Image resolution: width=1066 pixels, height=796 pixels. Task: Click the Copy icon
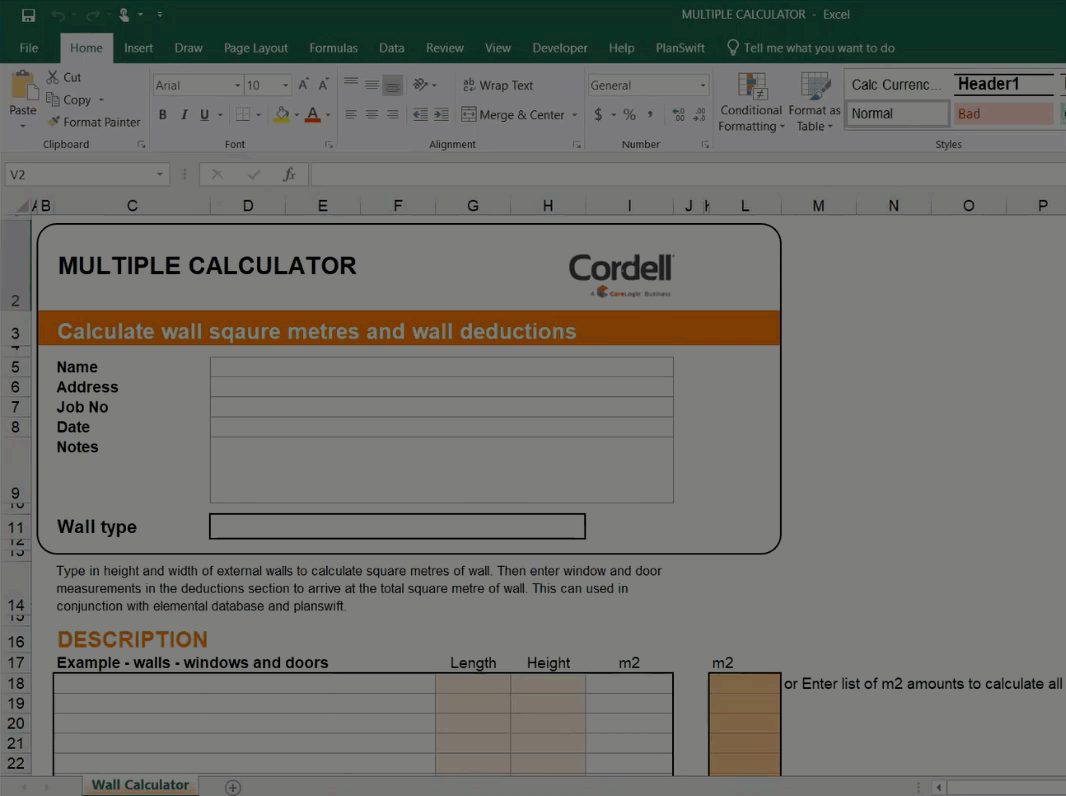click(x=52, y=99)
